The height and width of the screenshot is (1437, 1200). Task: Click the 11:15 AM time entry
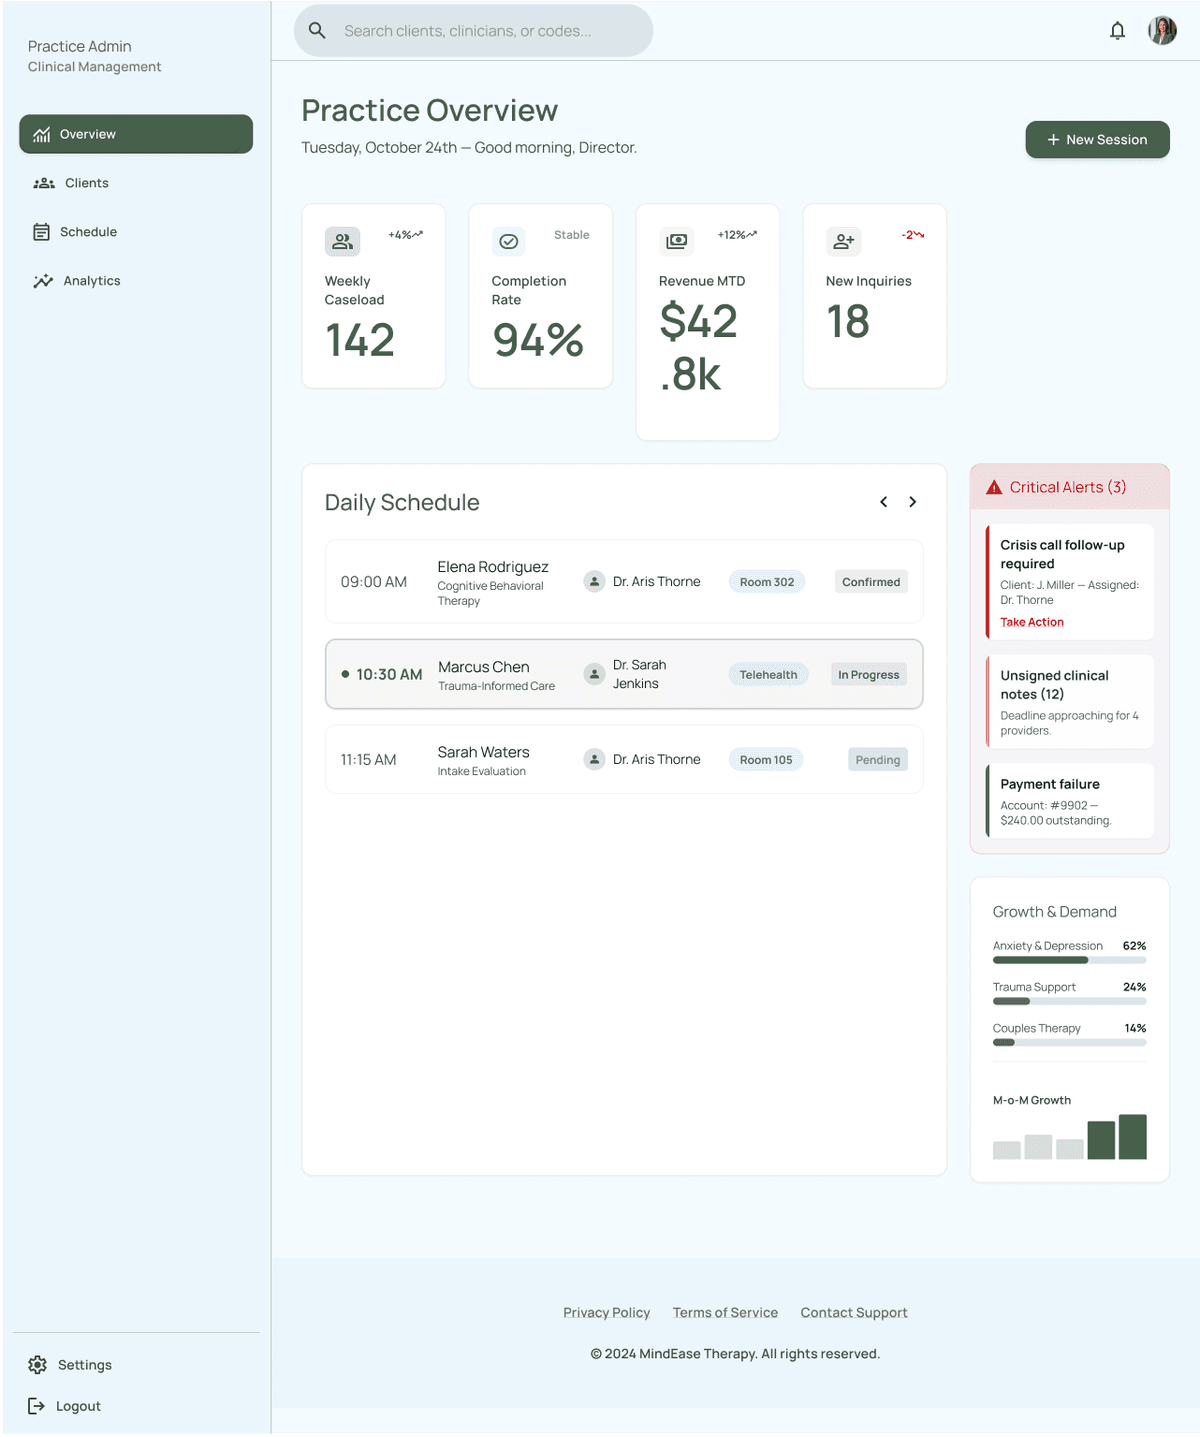point(368,760)
